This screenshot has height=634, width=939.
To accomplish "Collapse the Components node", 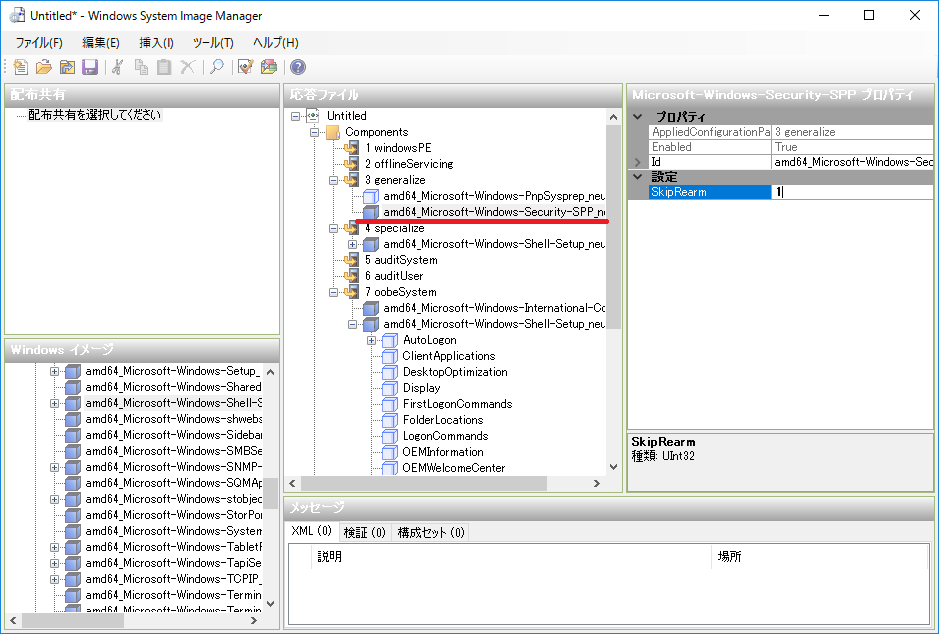I will [x=314, y=132].
